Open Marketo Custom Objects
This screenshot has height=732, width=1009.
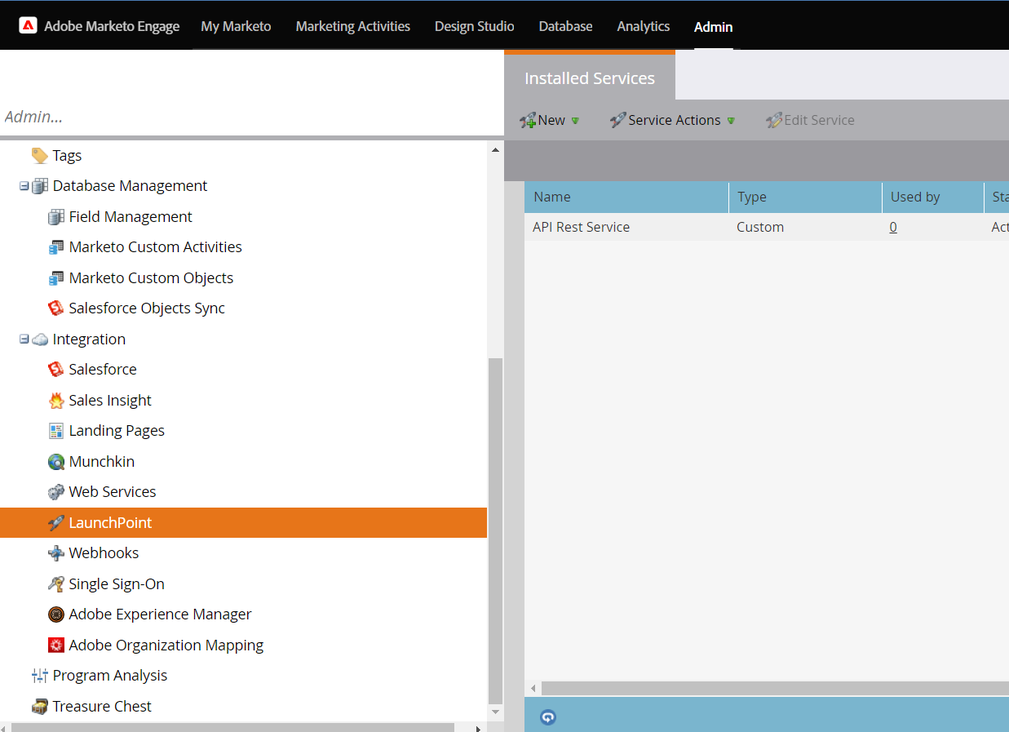tap(151, 278)
